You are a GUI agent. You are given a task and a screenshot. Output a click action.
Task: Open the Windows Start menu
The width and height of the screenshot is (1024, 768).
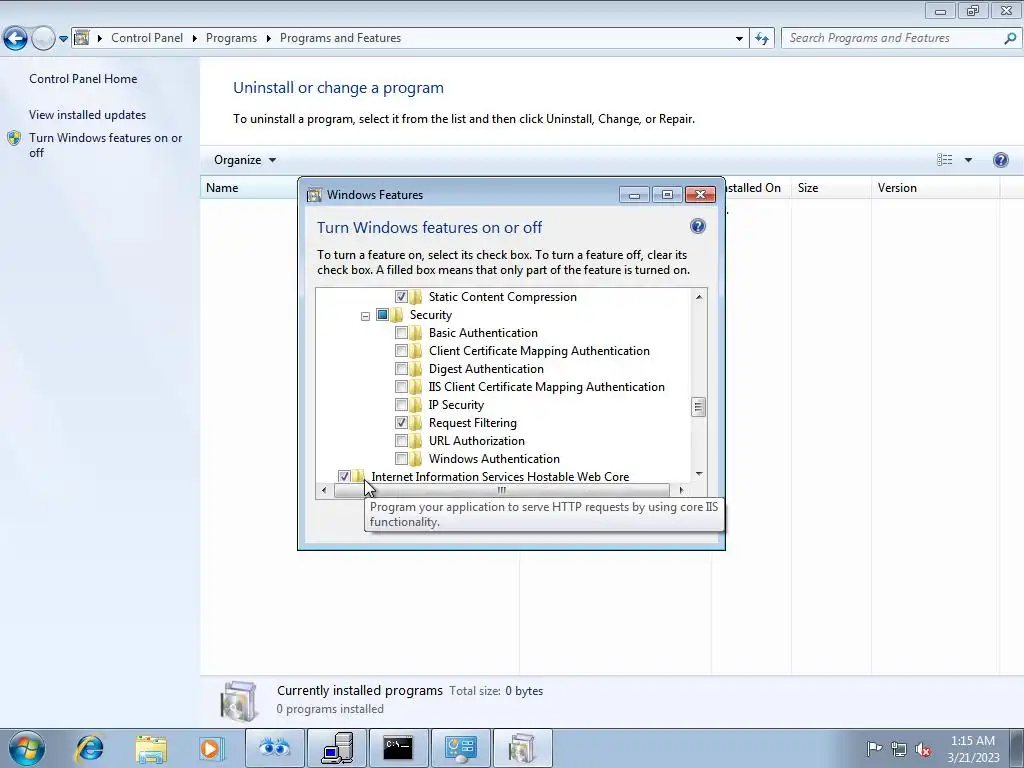coord(26,748)
